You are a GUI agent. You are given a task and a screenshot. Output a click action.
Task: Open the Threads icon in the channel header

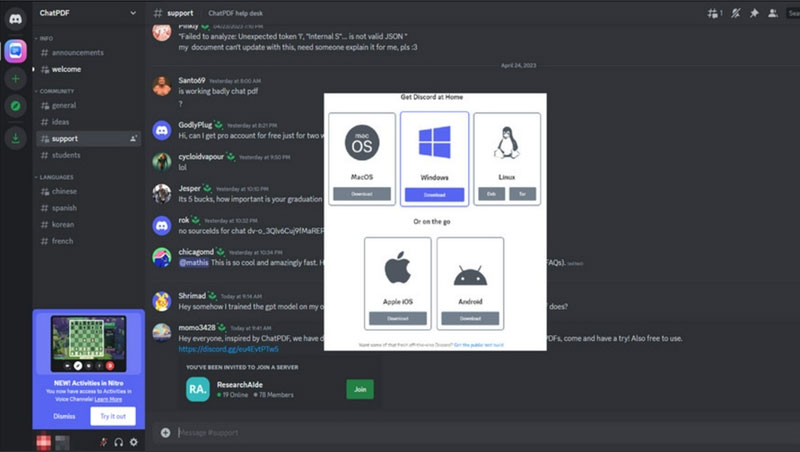713,13
